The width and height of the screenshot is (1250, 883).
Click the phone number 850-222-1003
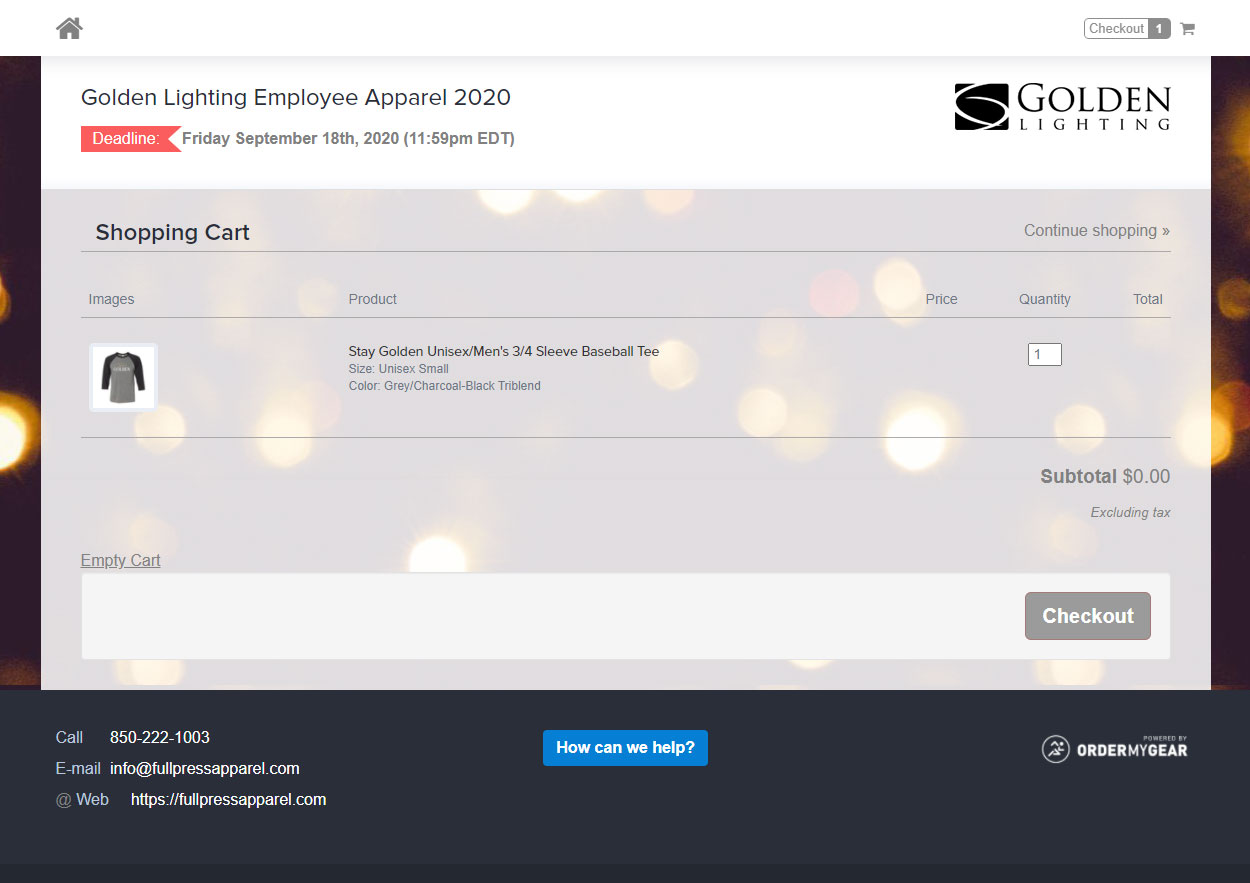point(160,738)
